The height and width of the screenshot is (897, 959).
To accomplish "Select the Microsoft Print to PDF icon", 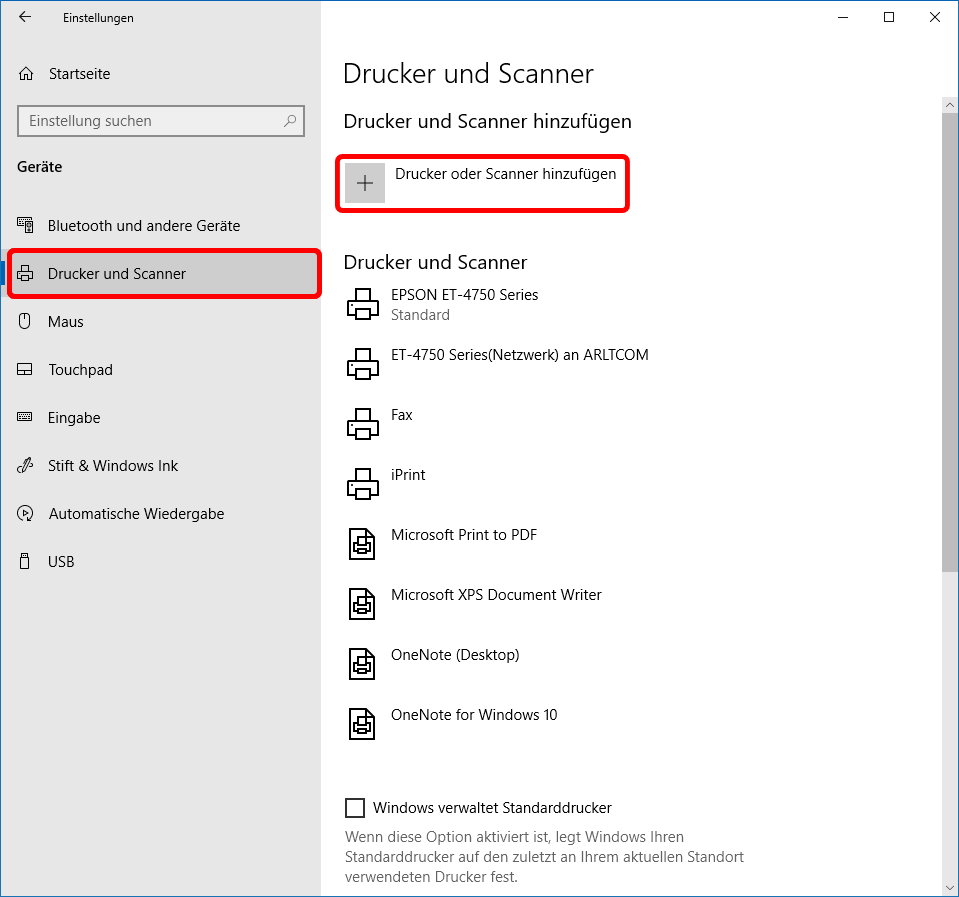I will point(362,544).
